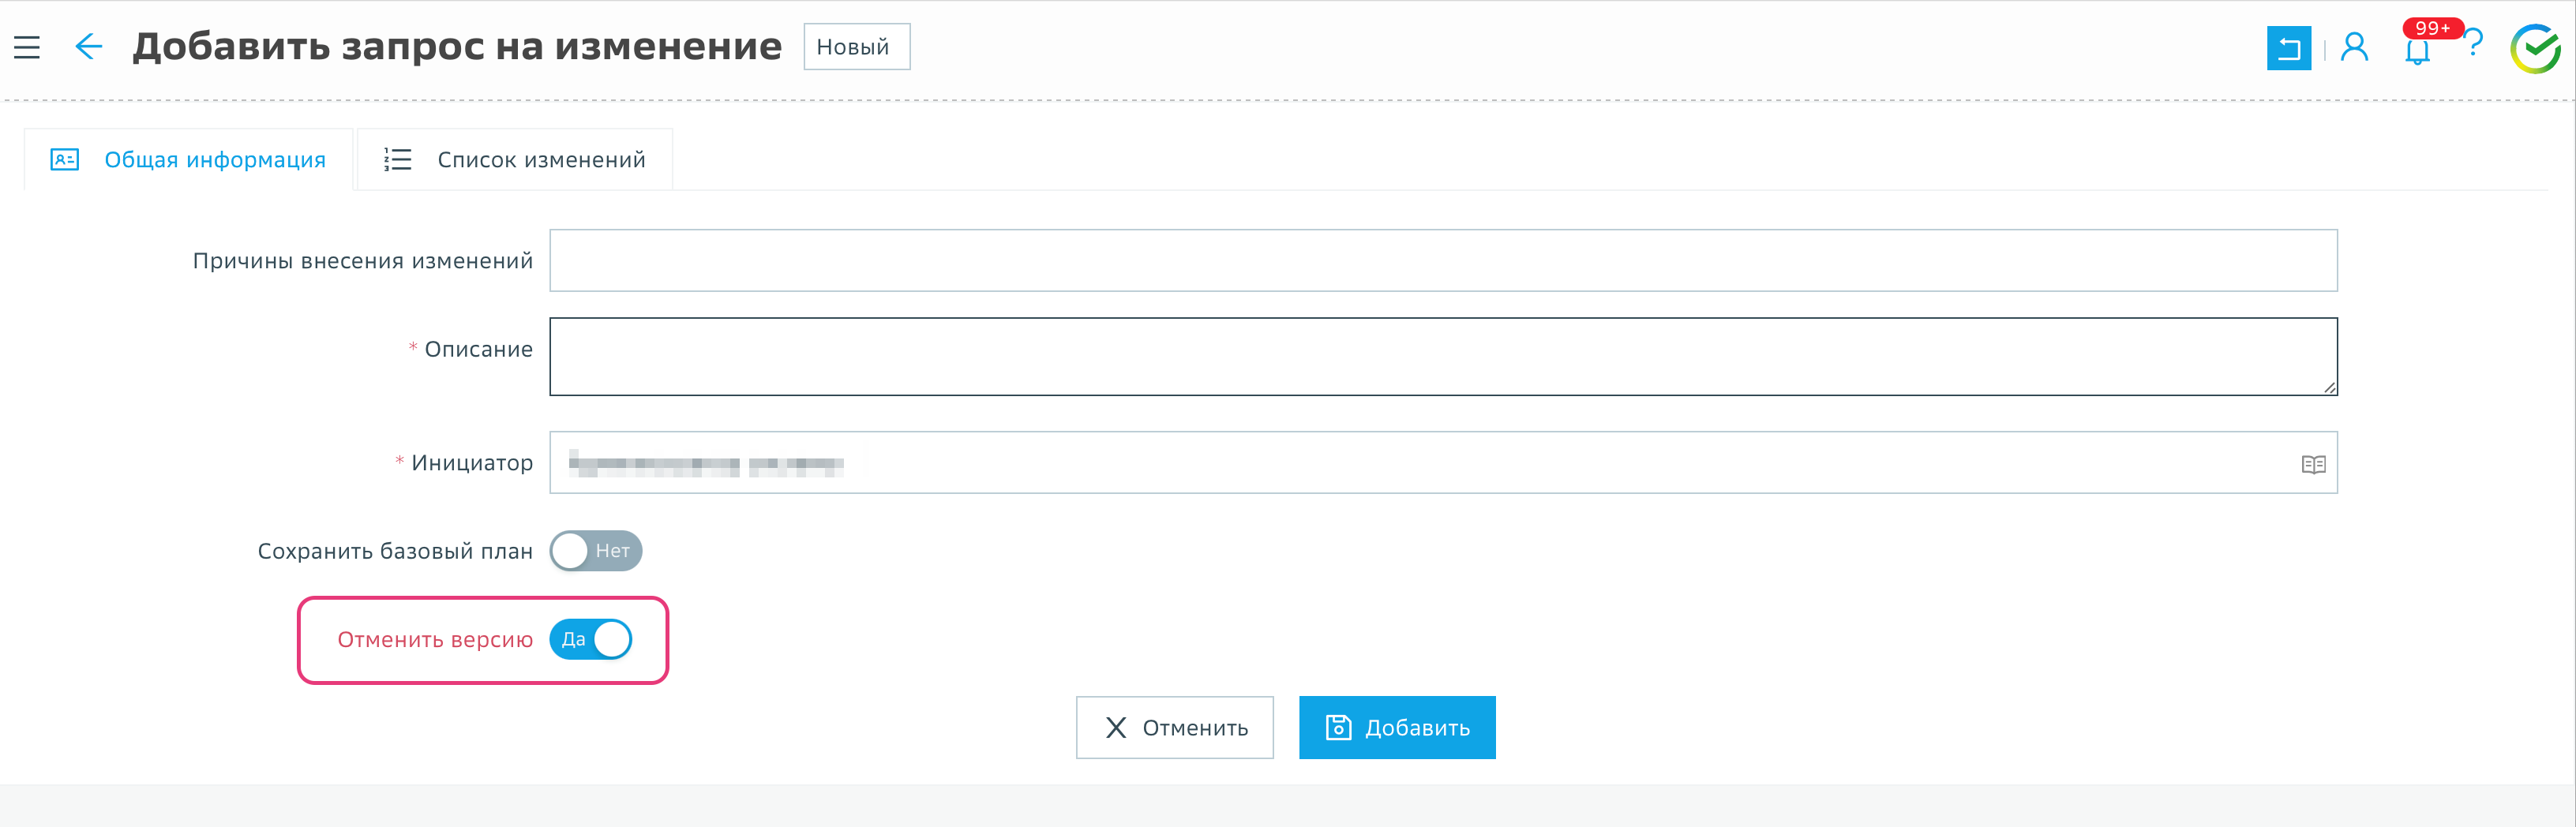Click the Отменить версию label

434,640
